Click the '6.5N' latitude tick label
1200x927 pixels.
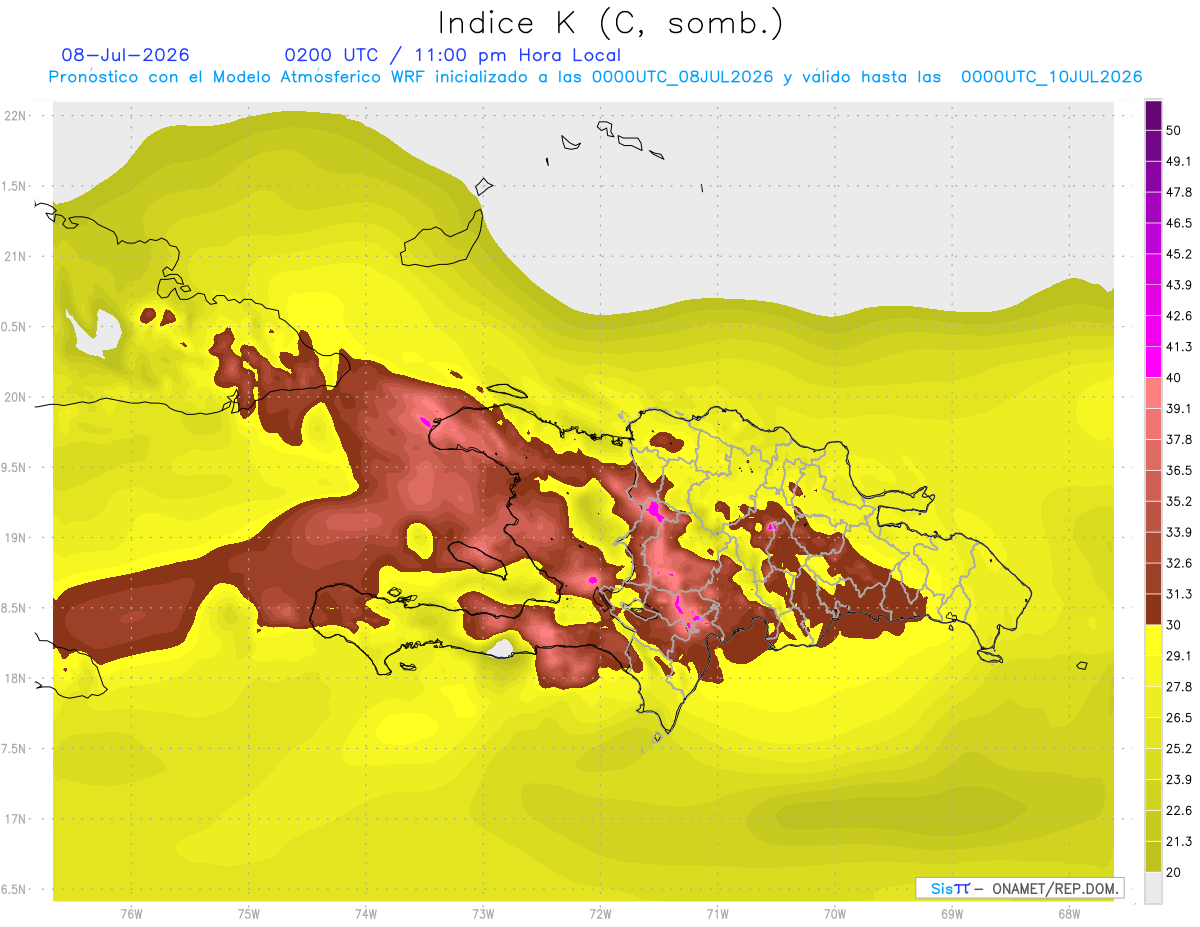tap(15, 889)
